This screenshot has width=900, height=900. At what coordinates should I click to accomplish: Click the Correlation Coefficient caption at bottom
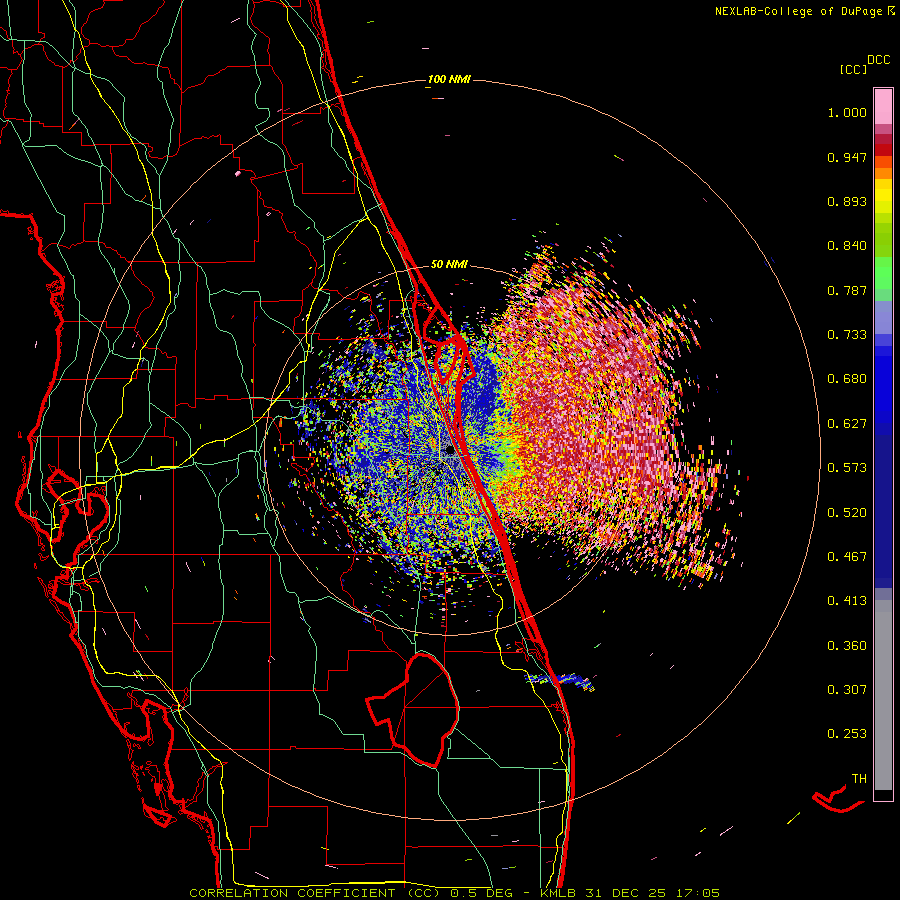click(x=454, y=893)
